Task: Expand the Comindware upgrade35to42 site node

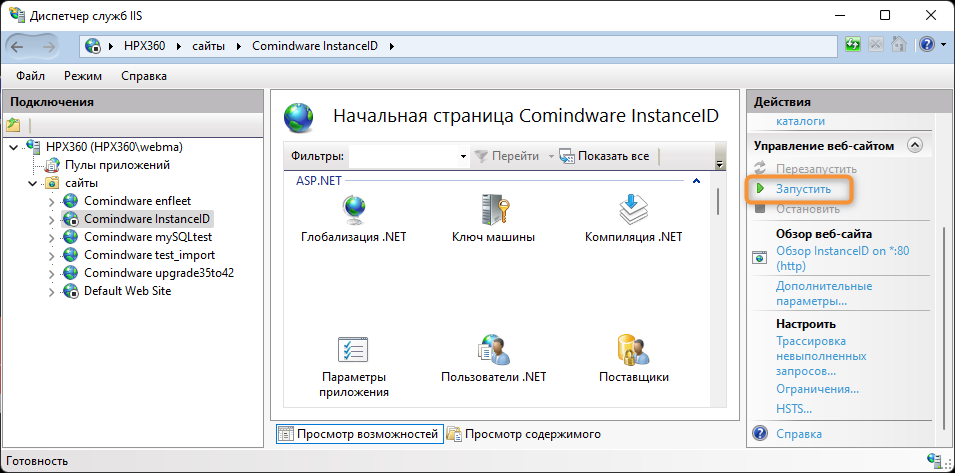Action: click(52, 273)
